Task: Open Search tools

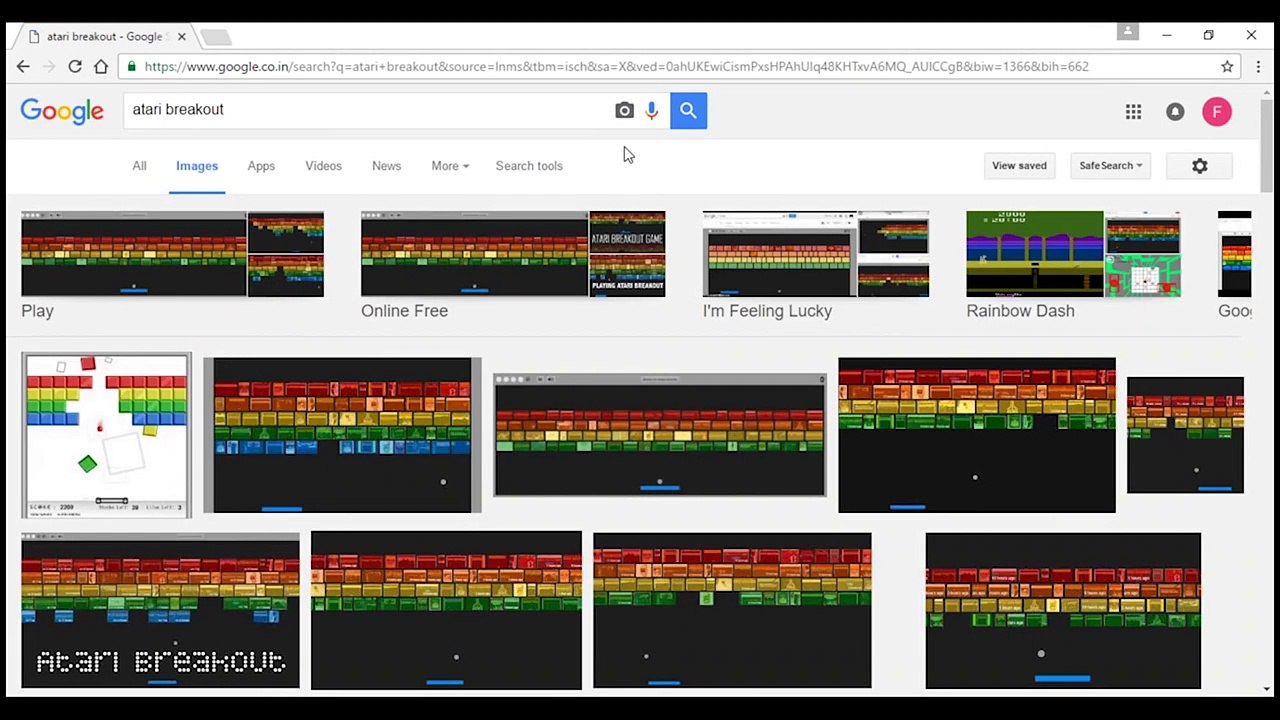Action: pos(529,166)
